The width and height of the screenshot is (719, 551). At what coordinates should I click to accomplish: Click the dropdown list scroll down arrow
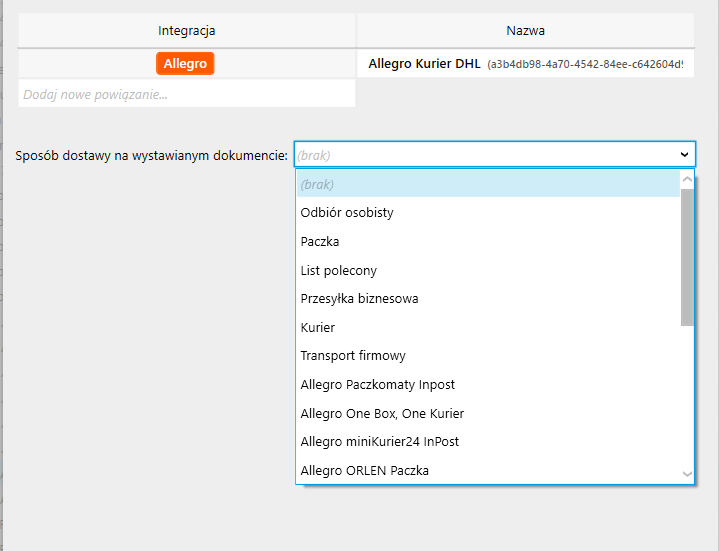(687, 474)
